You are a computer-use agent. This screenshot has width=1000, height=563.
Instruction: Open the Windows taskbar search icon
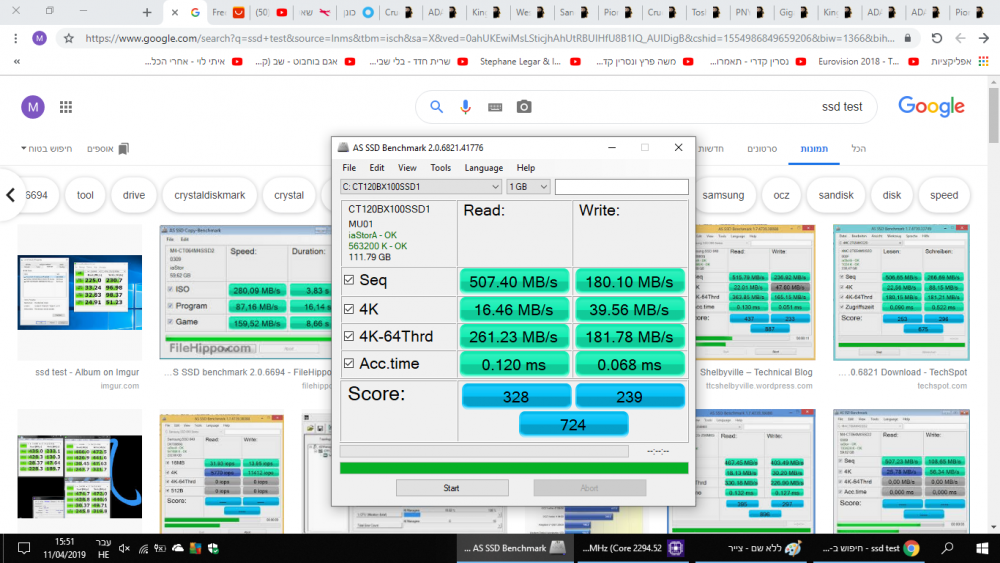(948, 548)
